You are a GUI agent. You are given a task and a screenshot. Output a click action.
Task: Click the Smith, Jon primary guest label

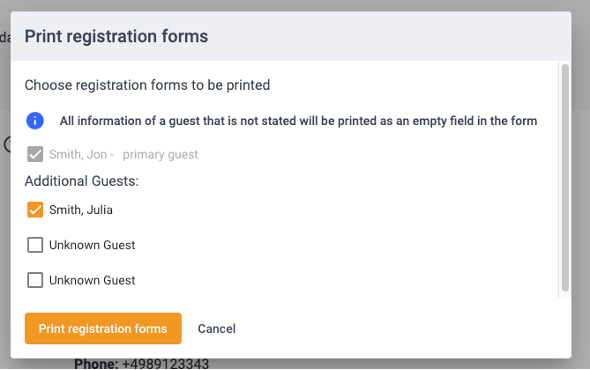(123, 154)
